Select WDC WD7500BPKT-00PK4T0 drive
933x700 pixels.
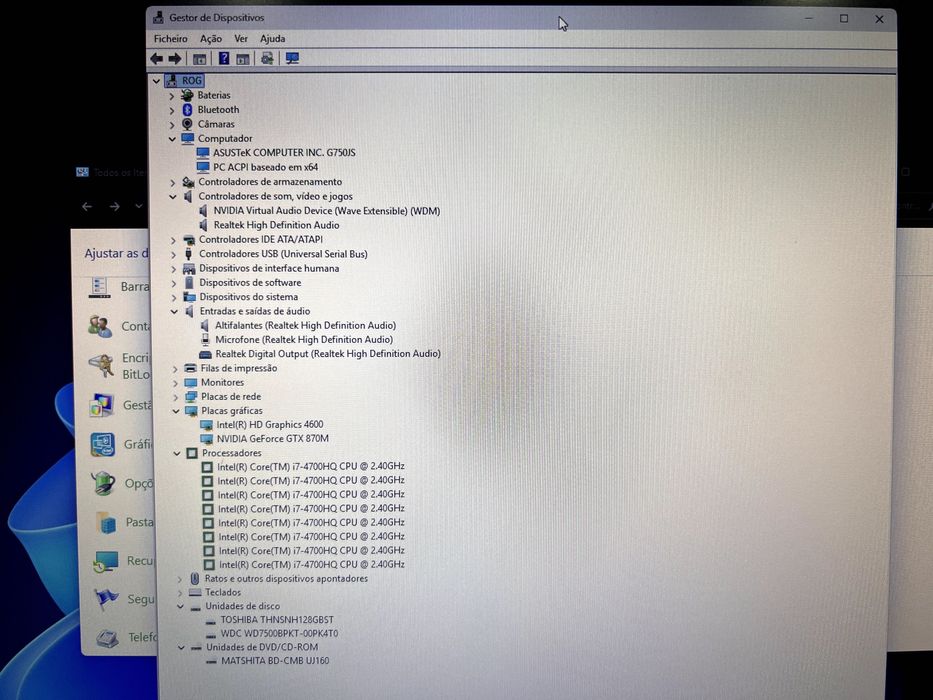[x=280, y=633]
